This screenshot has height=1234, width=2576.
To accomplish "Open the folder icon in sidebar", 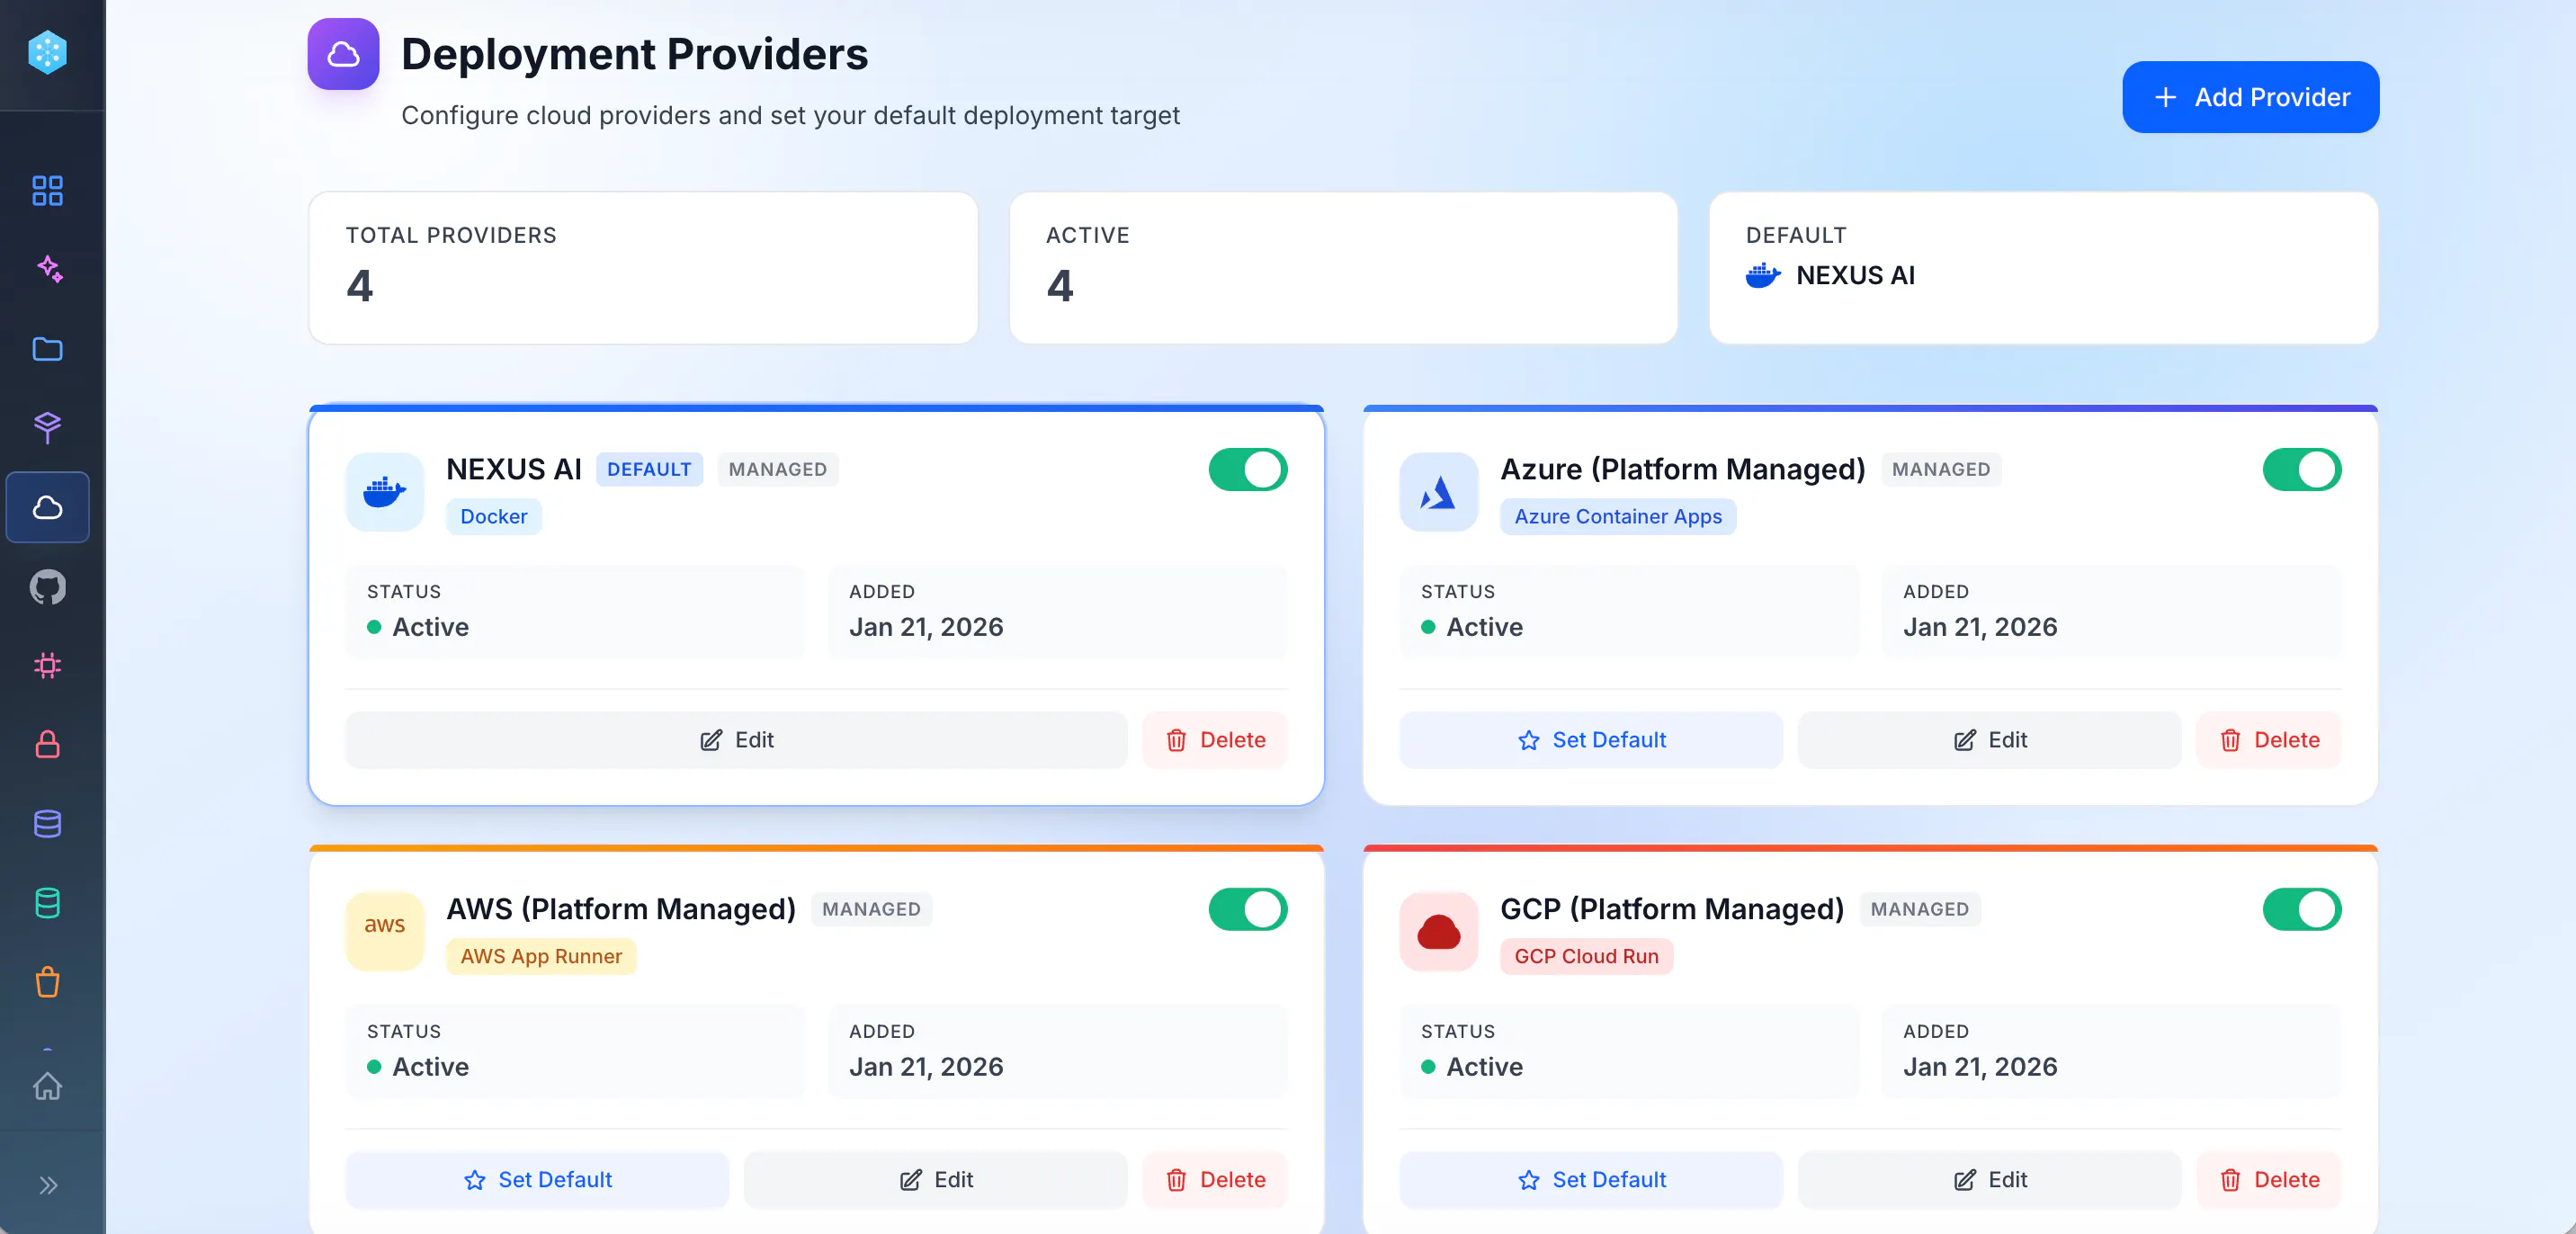I will (x=47, y=349).
